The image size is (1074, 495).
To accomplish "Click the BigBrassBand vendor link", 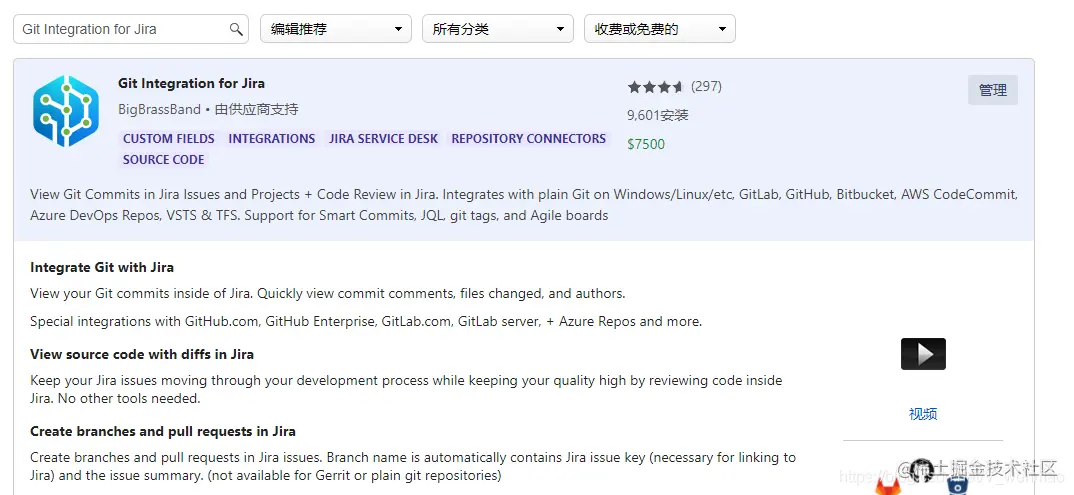I will (159, 110).
